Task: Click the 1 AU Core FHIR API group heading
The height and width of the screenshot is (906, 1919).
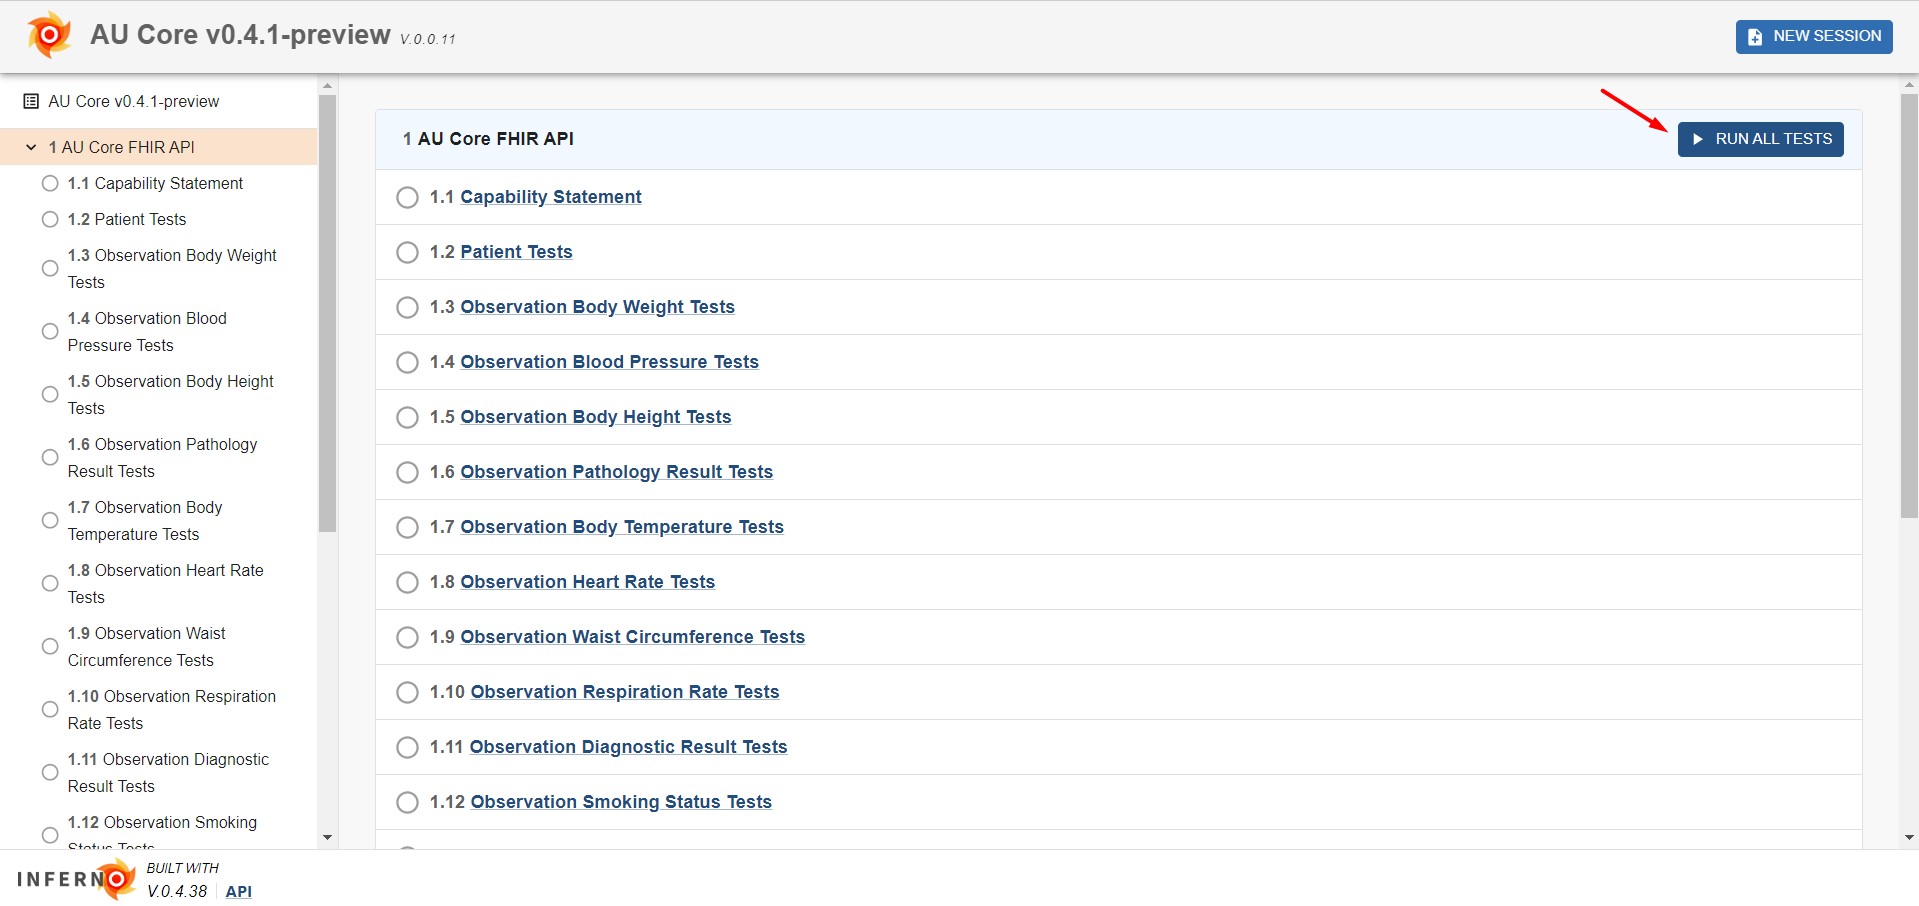Action: 488,139
